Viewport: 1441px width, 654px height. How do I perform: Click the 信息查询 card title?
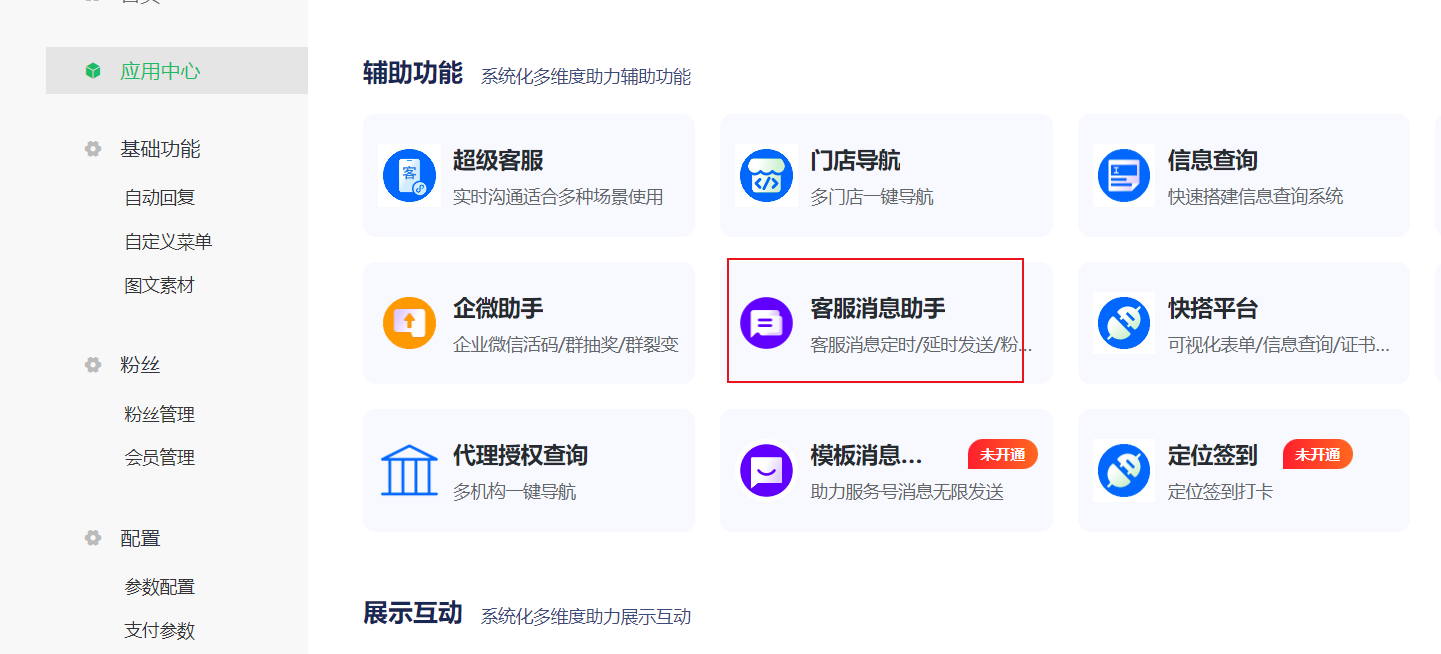tap(1212, 160)
